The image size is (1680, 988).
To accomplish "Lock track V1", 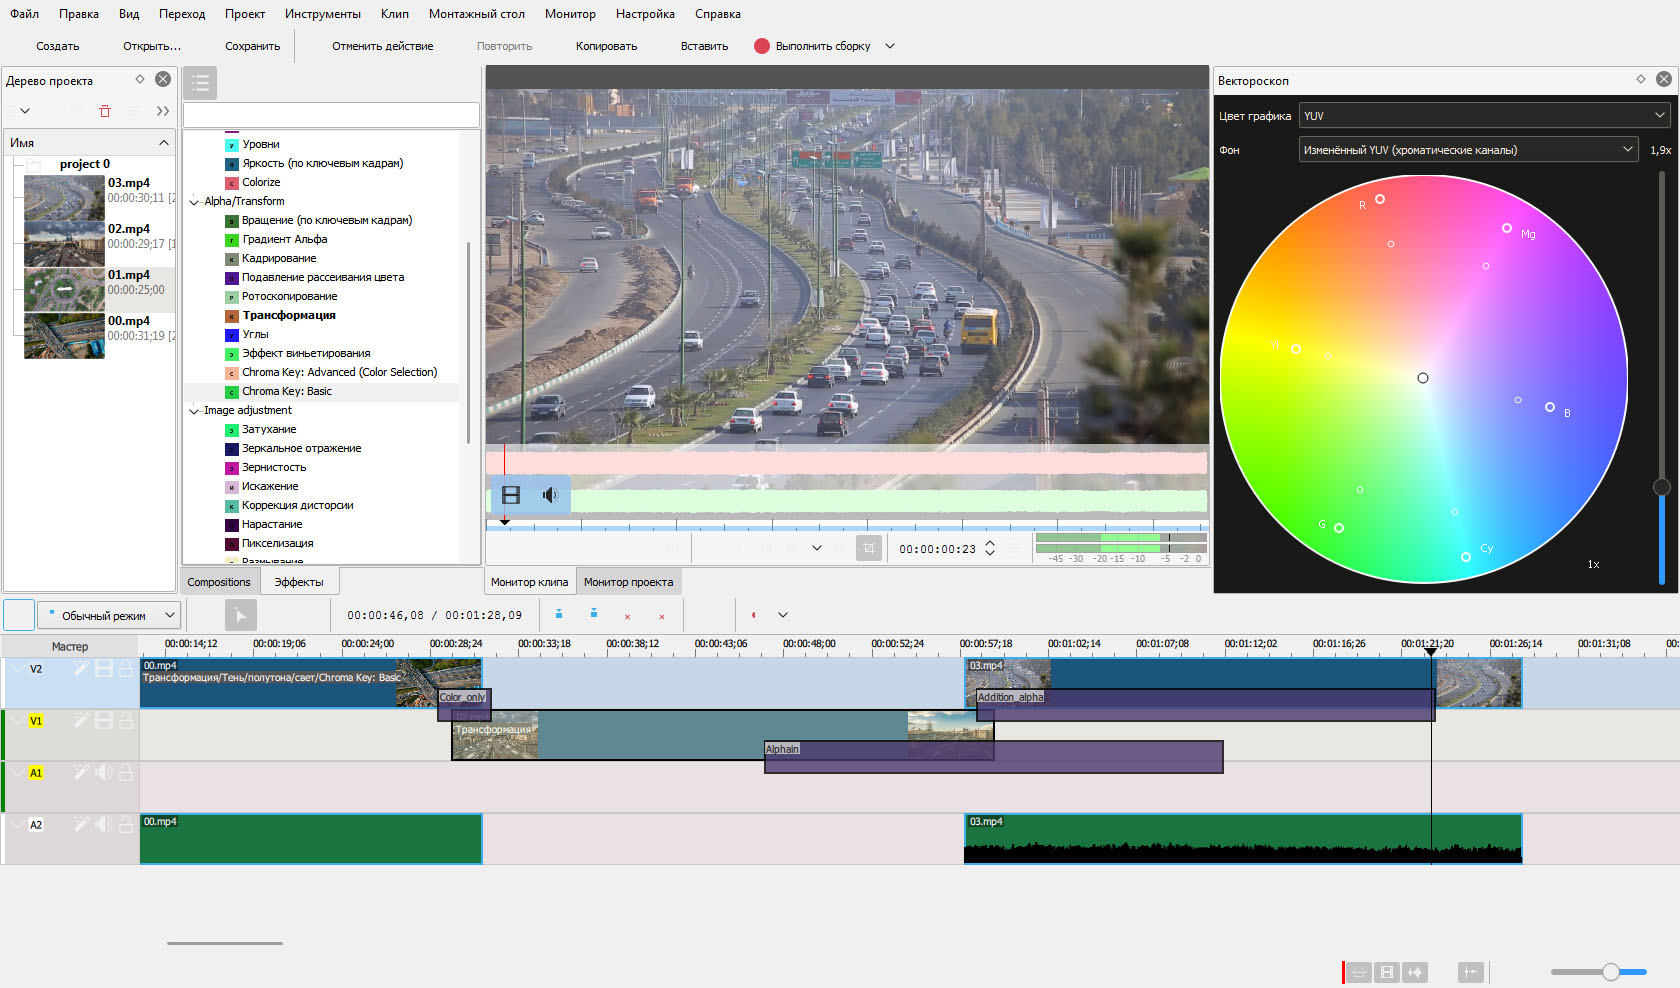I will click(126, 720).
